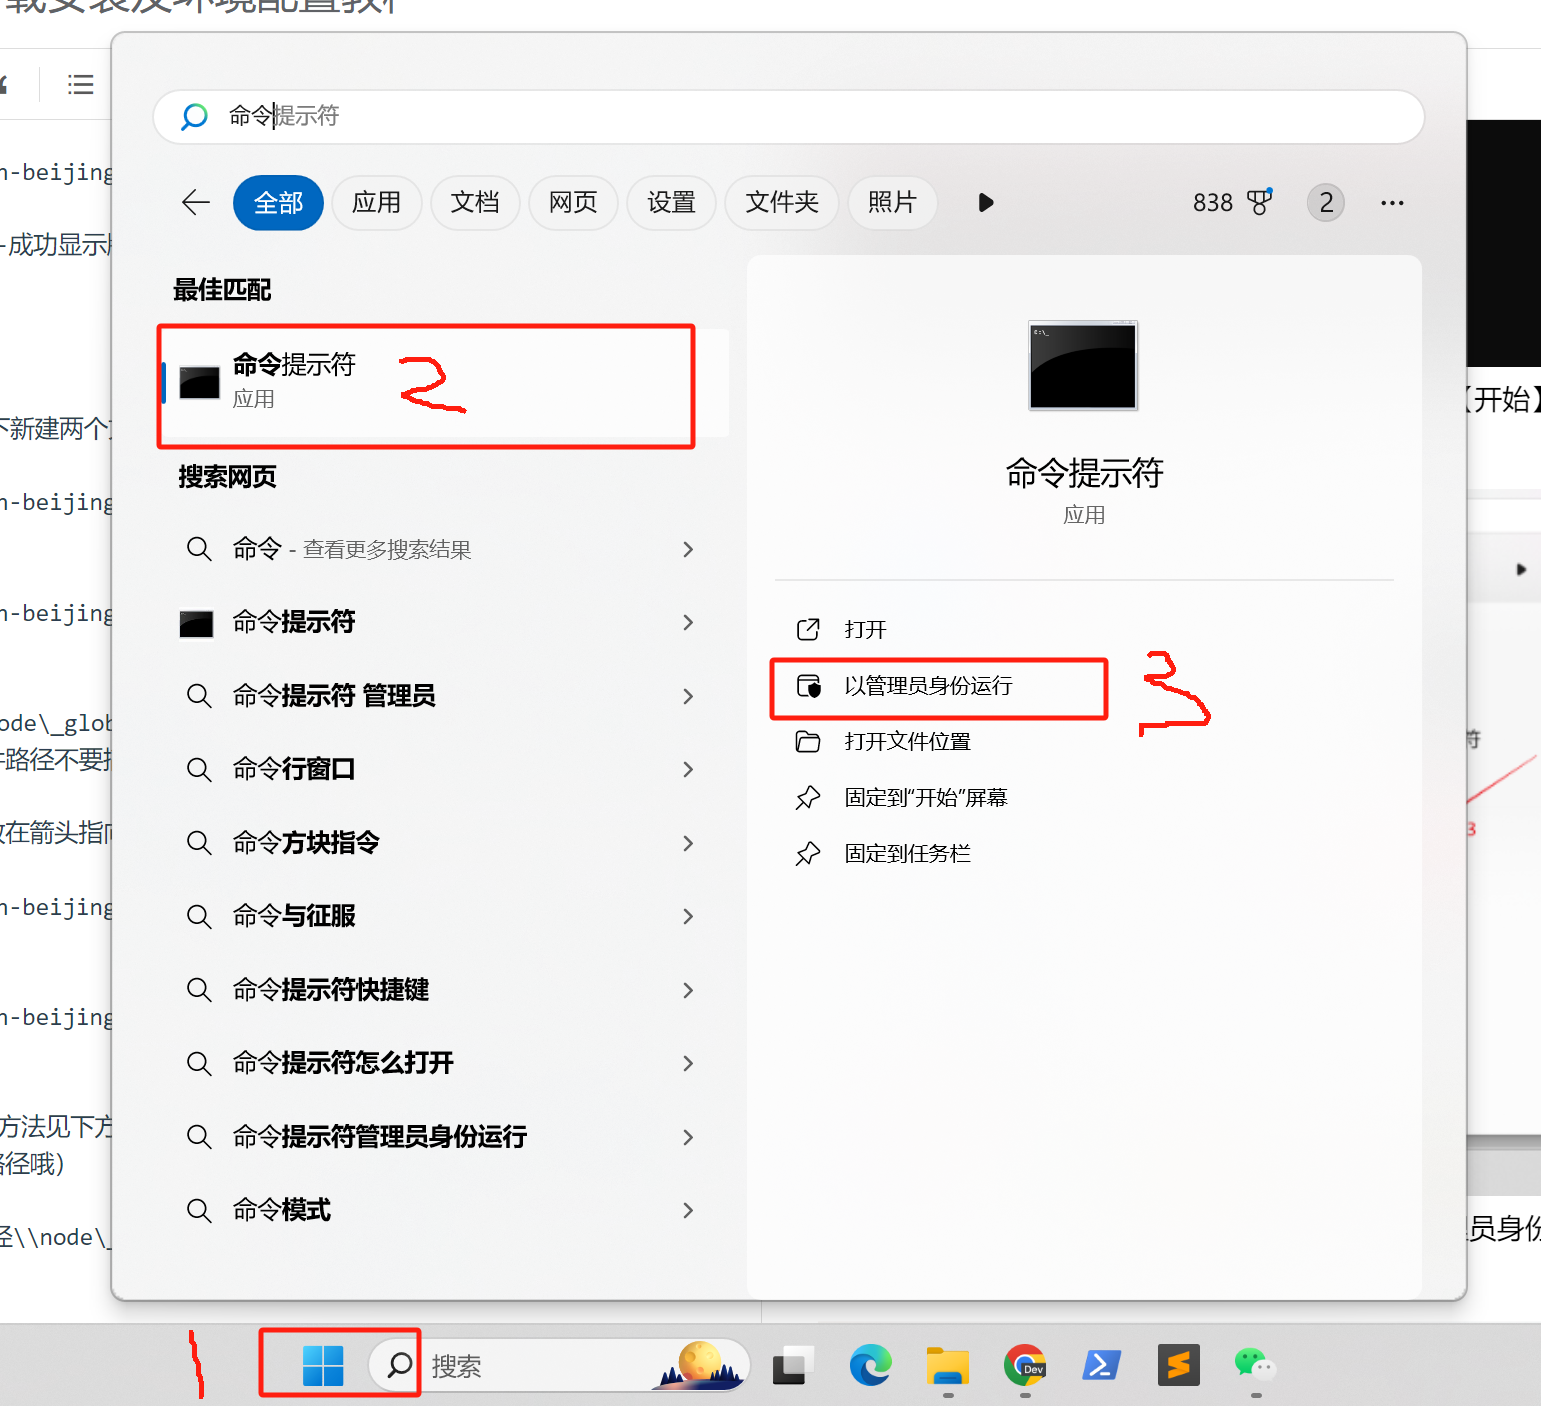
Task: Select the 文档 filter tab
Action: click(x=475, y=203)
